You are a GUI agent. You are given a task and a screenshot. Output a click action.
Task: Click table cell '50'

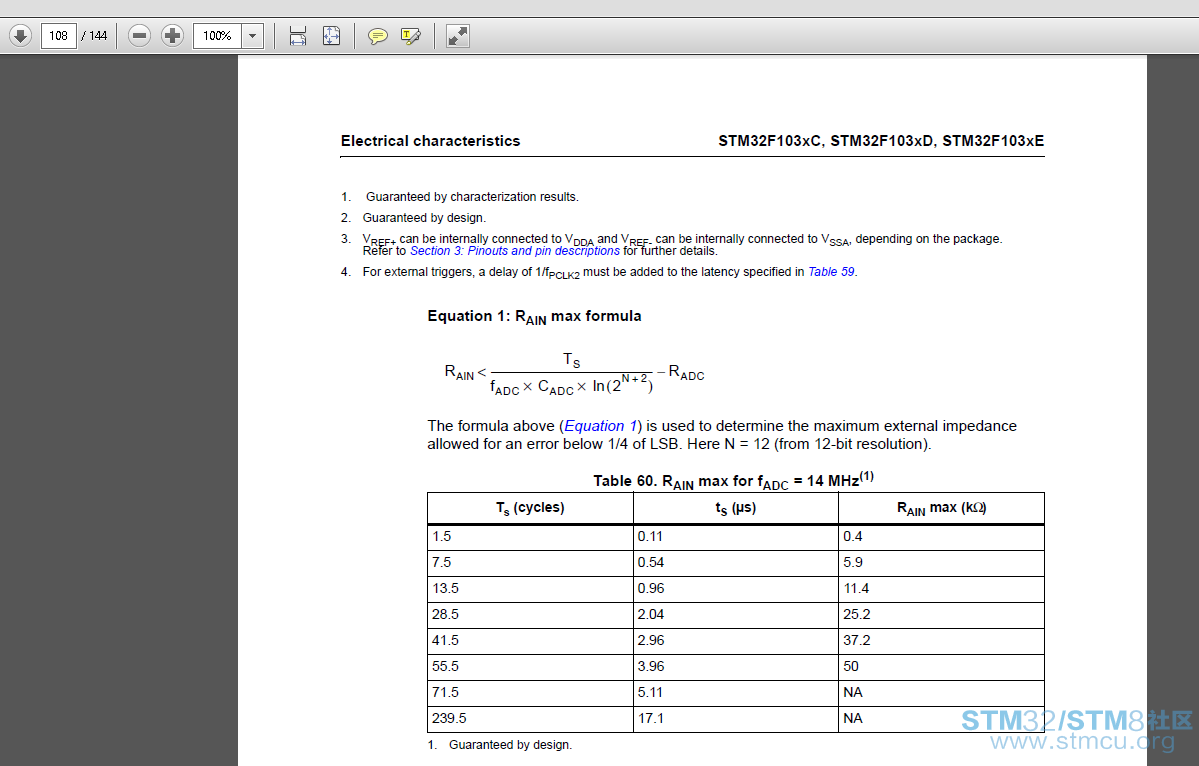click(941, 667)
